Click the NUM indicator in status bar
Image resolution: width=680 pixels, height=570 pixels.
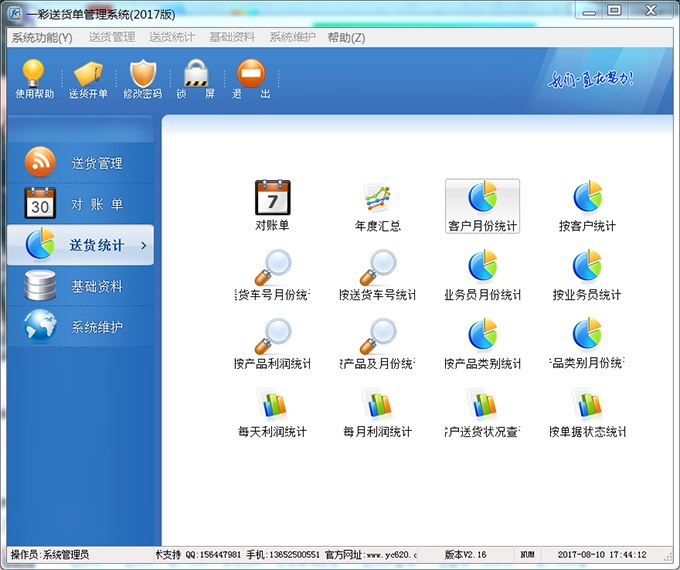(x=527, y=554)
